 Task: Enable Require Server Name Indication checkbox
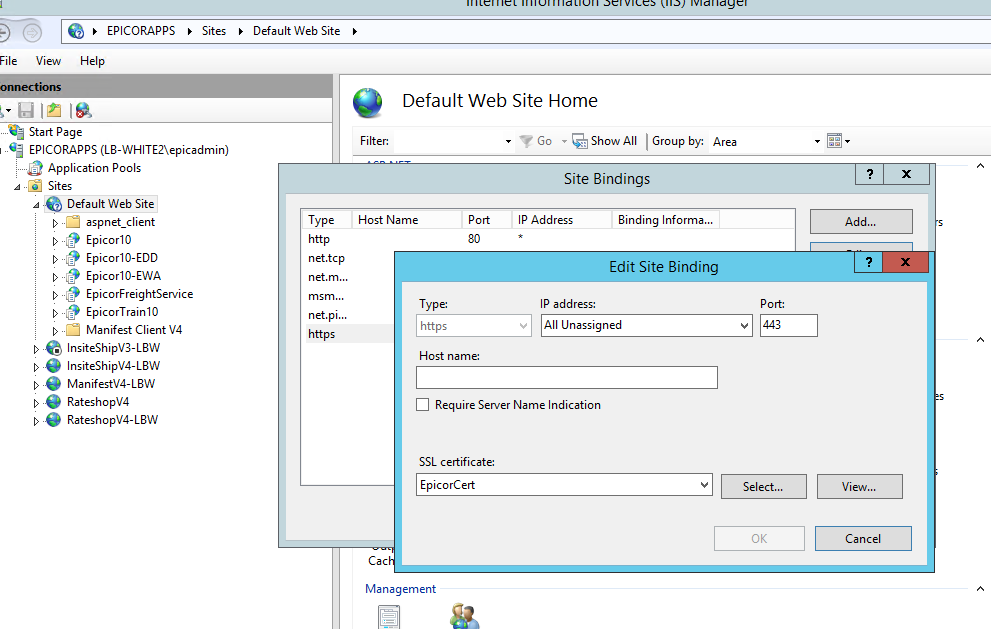pyautogui.click(x=424, y=405)
